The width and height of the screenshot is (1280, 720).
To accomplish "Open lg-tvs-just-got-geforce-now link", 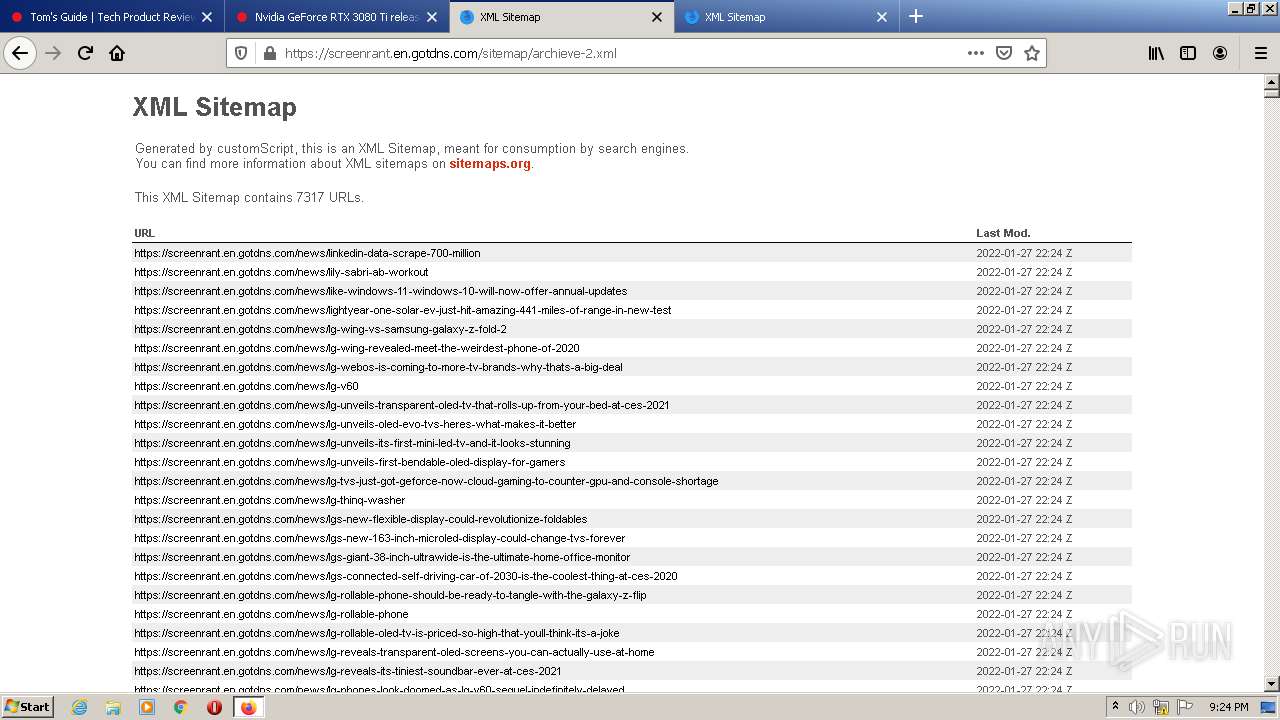I will tap(426, 481).
